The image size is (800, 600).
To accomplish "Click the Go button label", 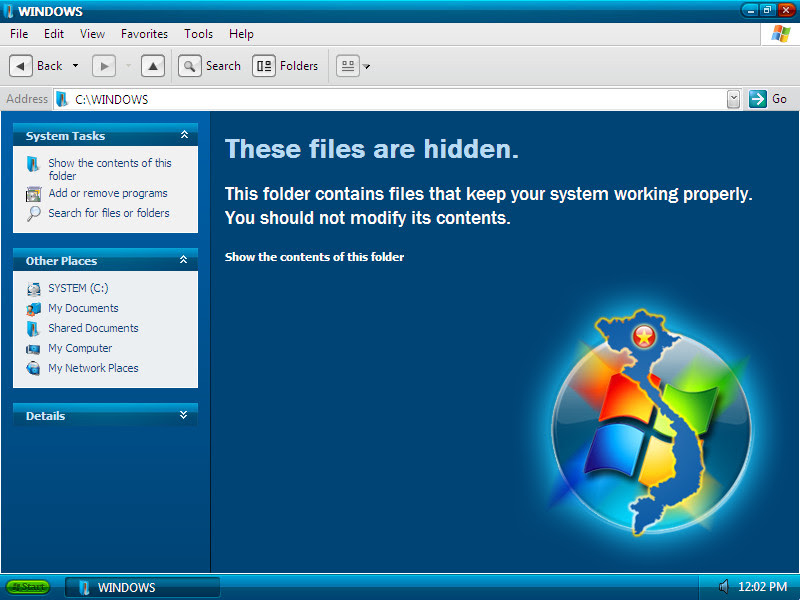I will (x=779, y=99).
